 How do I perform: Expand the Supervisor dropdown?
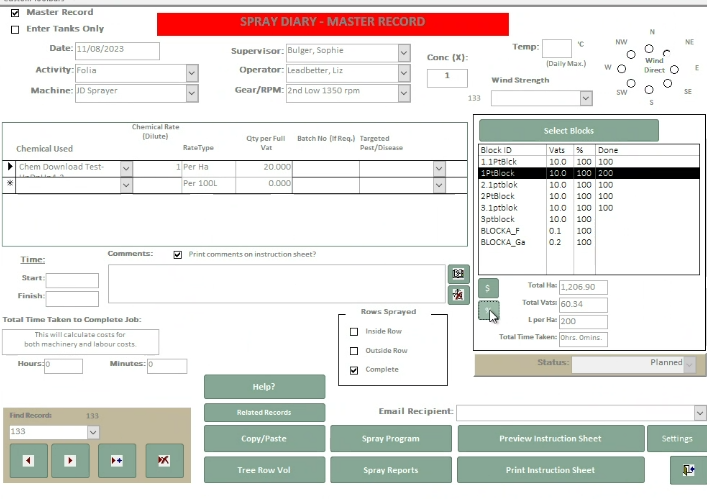404,53
